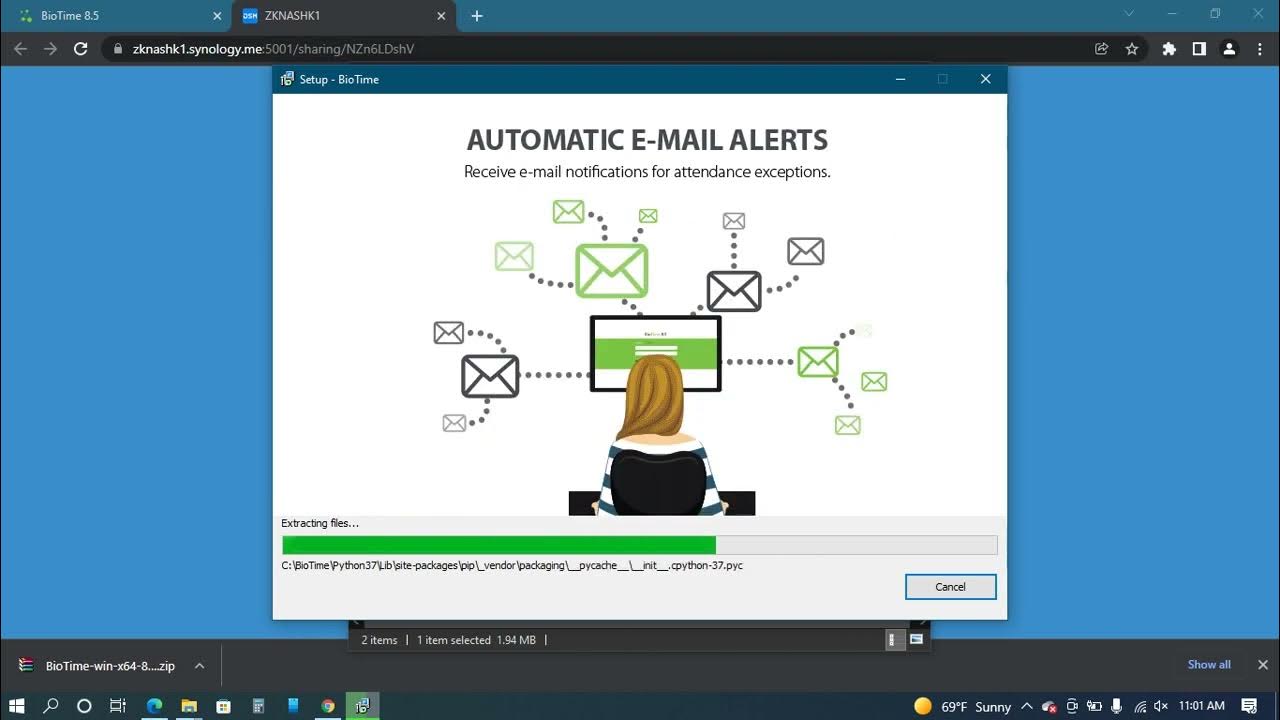Minimize the Setup - BioTime window
The width and height of the screenshot is (1280, 720).
[x=900, y=79]
